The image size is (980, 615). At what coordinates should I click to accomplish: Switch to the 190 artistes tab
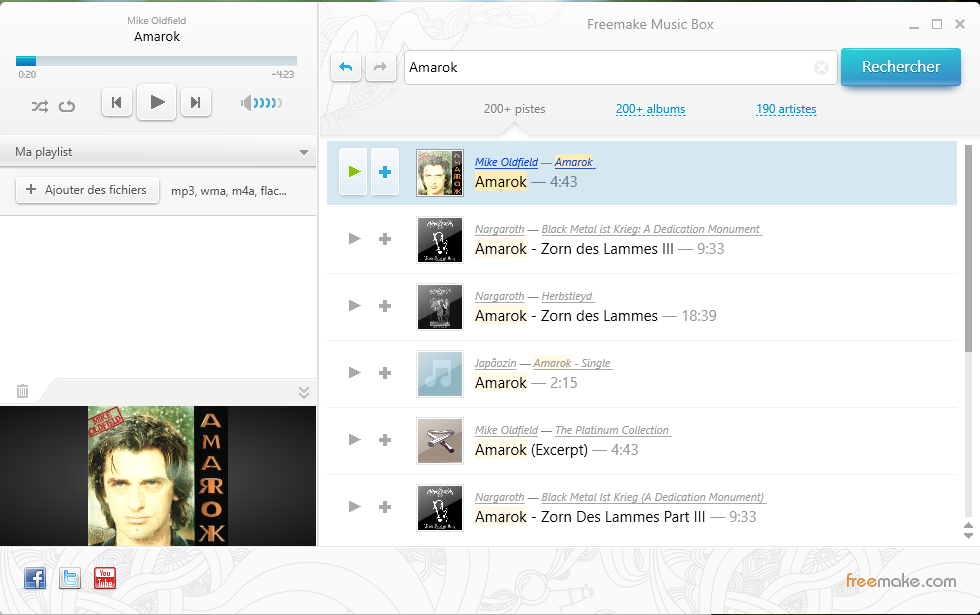[x=786, y=109]
